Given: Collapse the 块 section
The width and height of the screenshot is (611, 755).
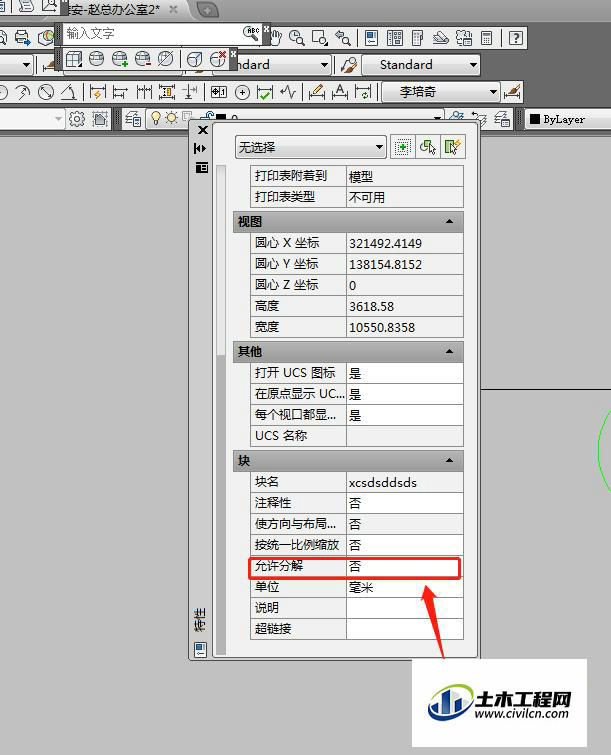Looking at the screenshot, I should click(449, 460).
